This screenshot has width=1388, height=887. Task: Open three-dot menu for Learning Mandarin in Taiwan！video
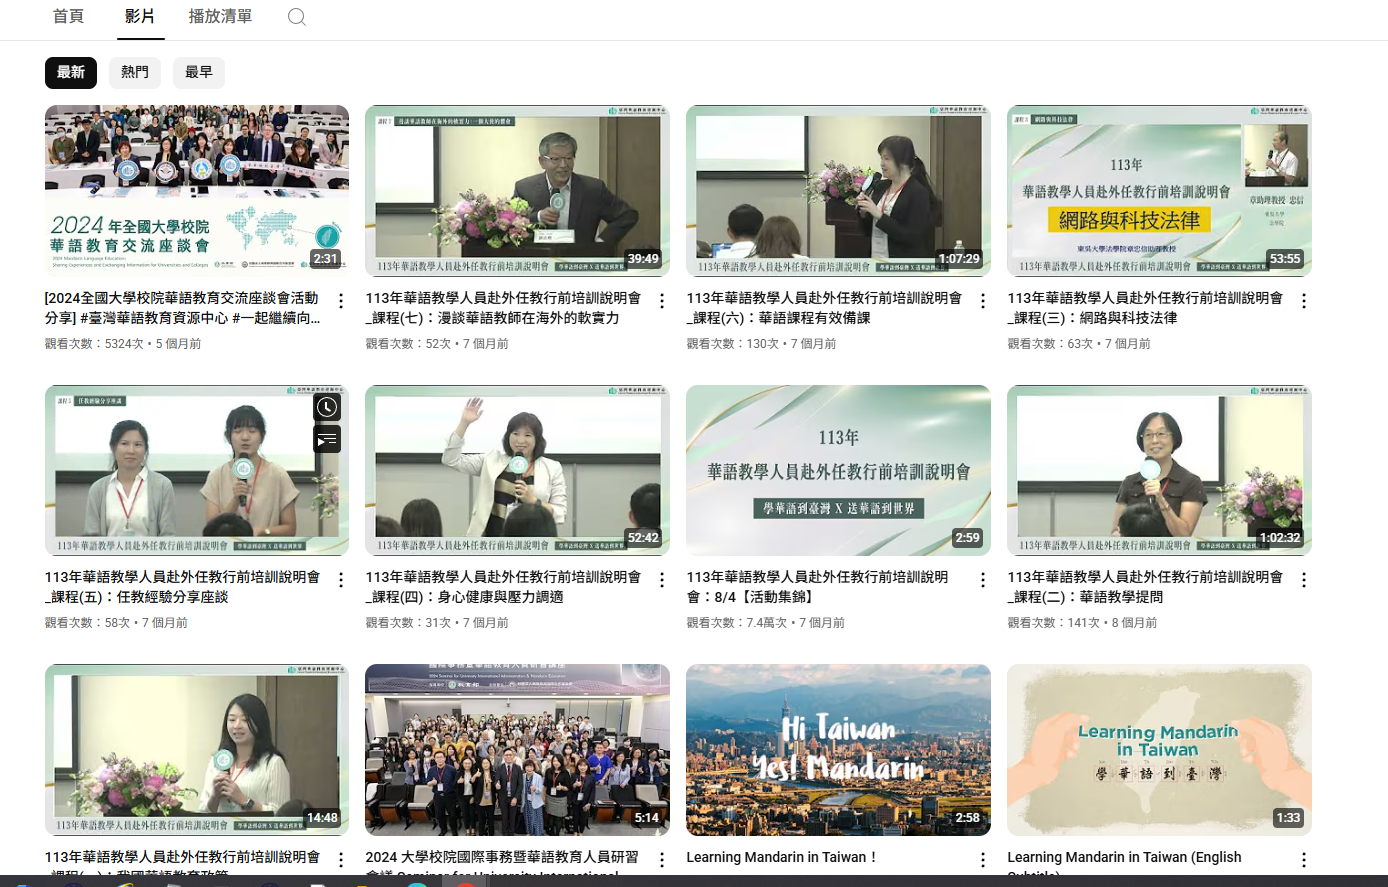[x=983, y=860]
